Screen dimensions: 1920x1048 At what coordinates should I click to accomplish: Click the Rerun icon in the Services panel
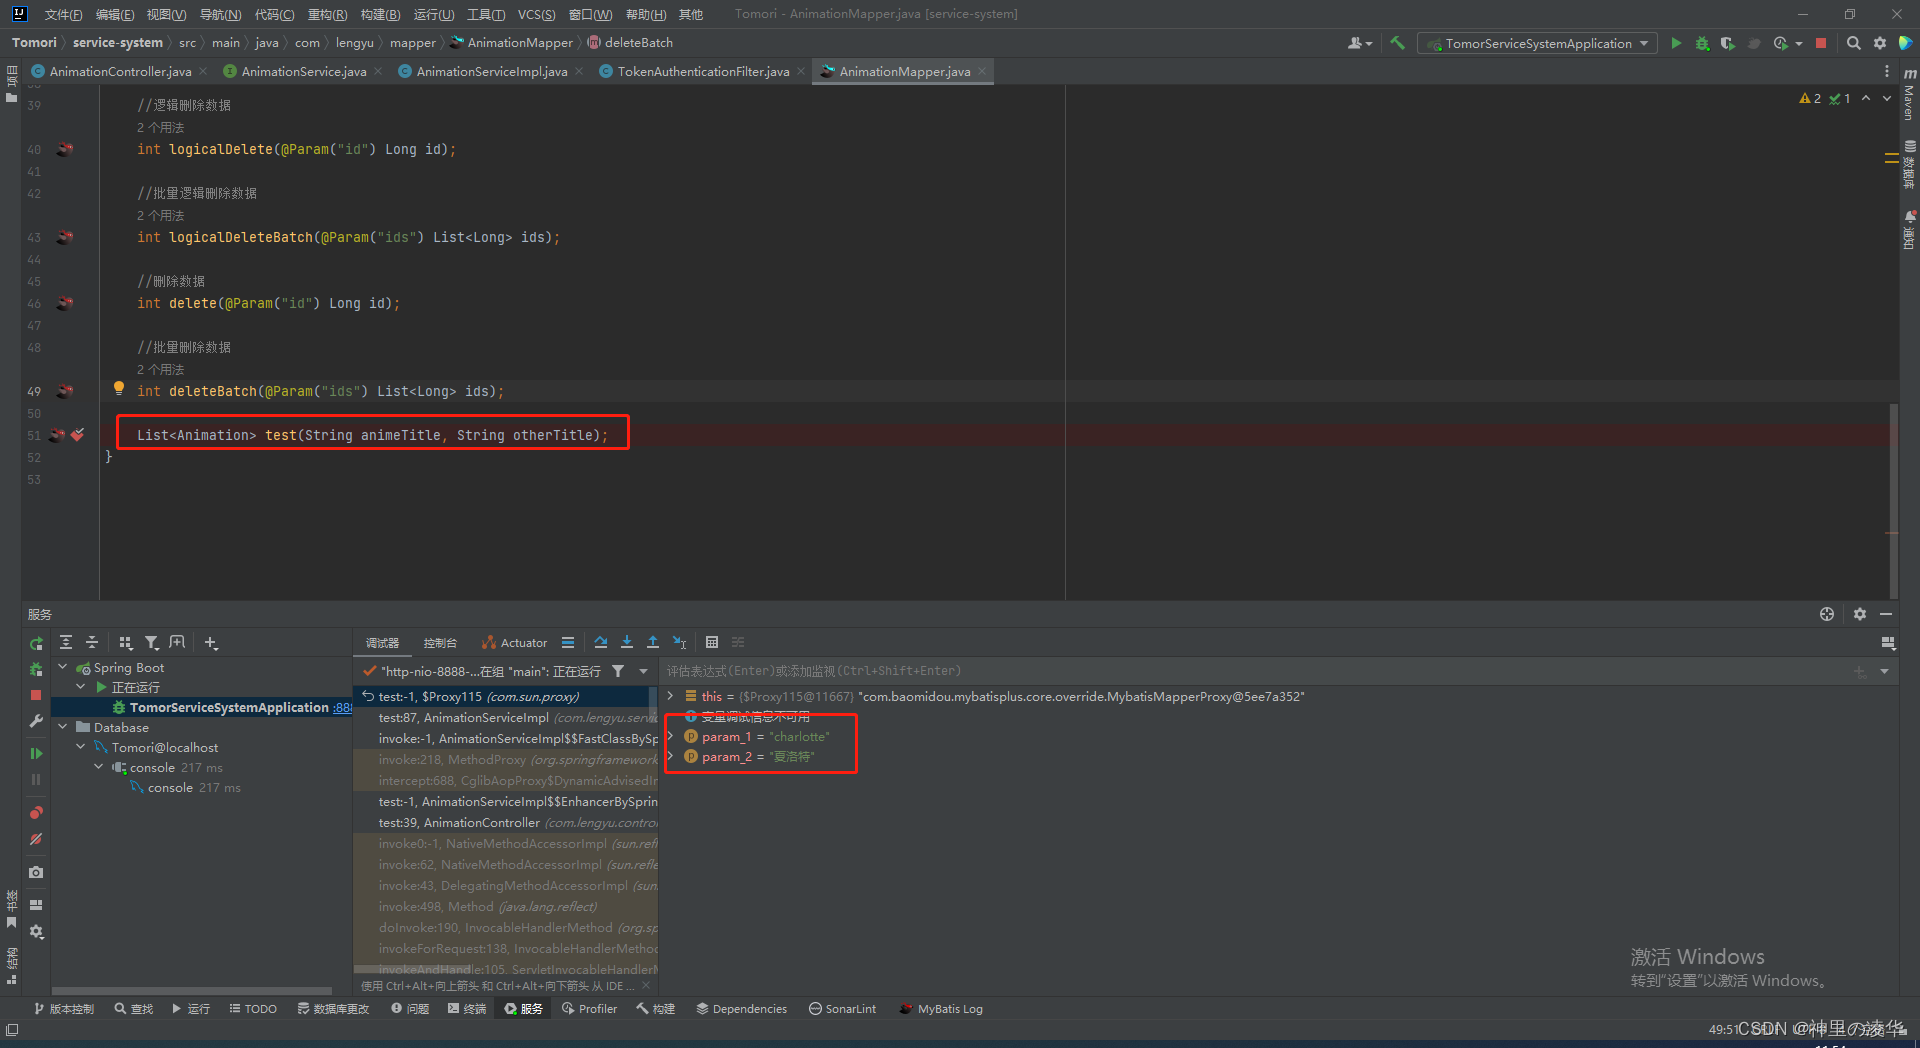[x=36, y=643]
